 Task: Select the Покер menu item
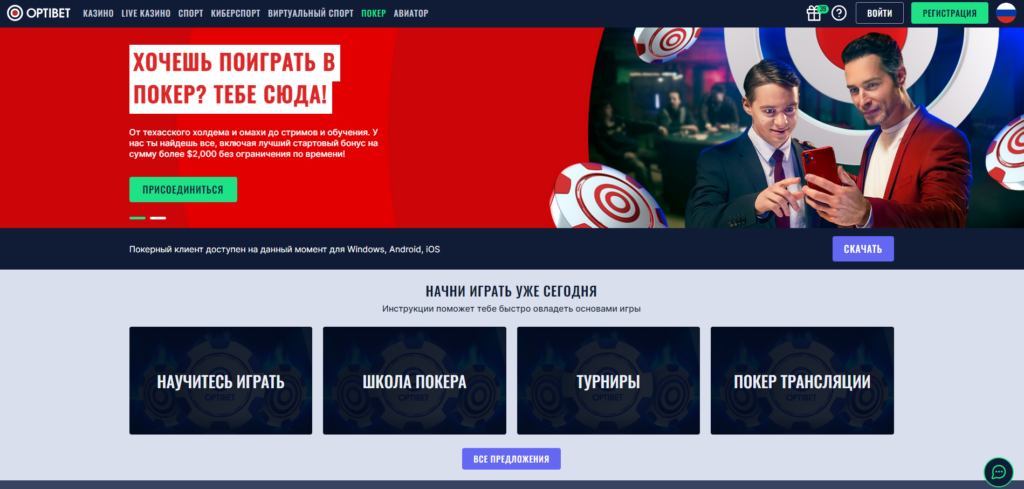coord(374,13)
